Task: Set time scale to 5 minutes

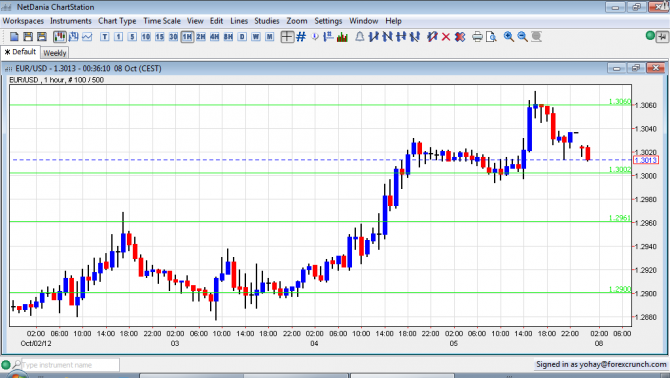Action: click(x=132, y=37)
